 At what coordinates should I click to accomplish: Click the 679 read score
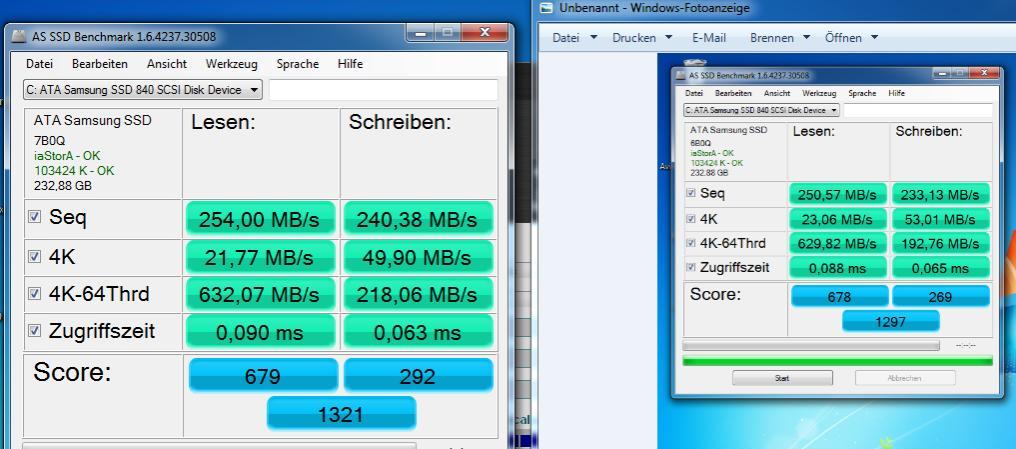click(263, 375)
